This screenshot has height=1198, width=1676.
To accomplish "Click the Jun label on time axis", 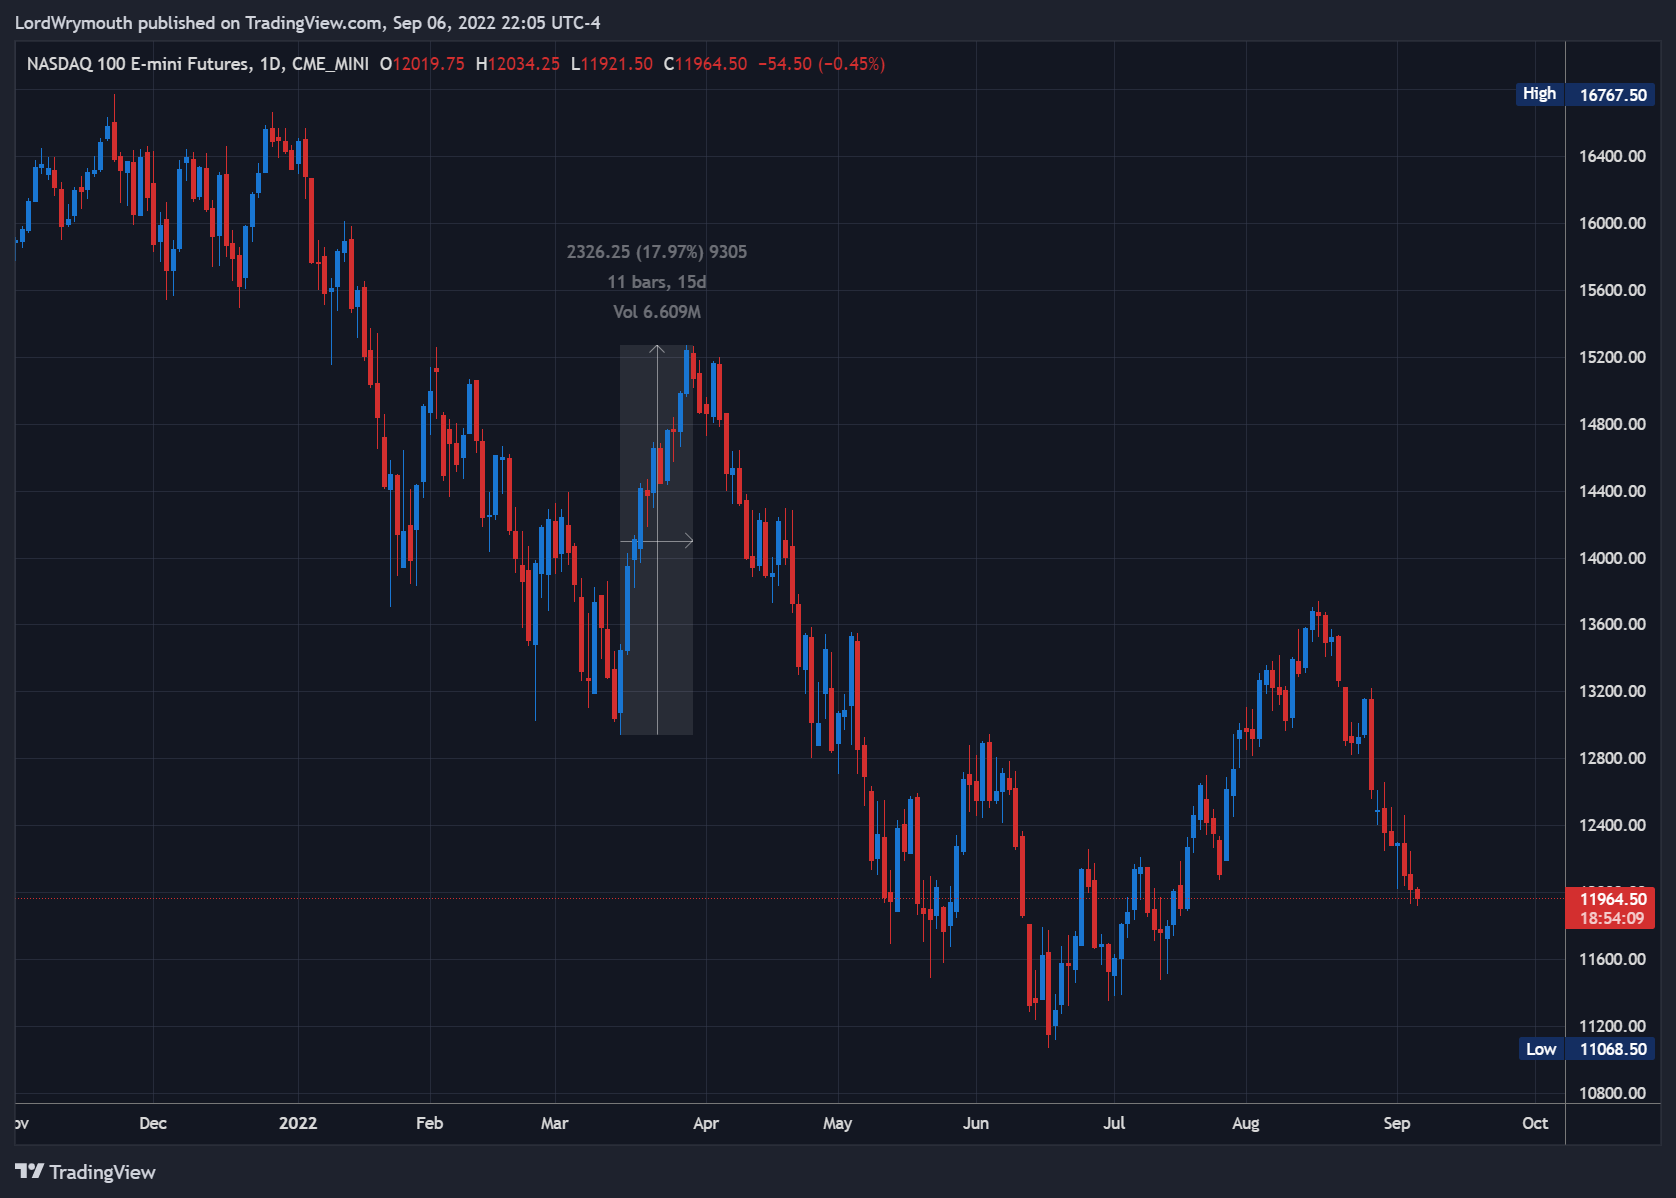I will (976, 1123).
